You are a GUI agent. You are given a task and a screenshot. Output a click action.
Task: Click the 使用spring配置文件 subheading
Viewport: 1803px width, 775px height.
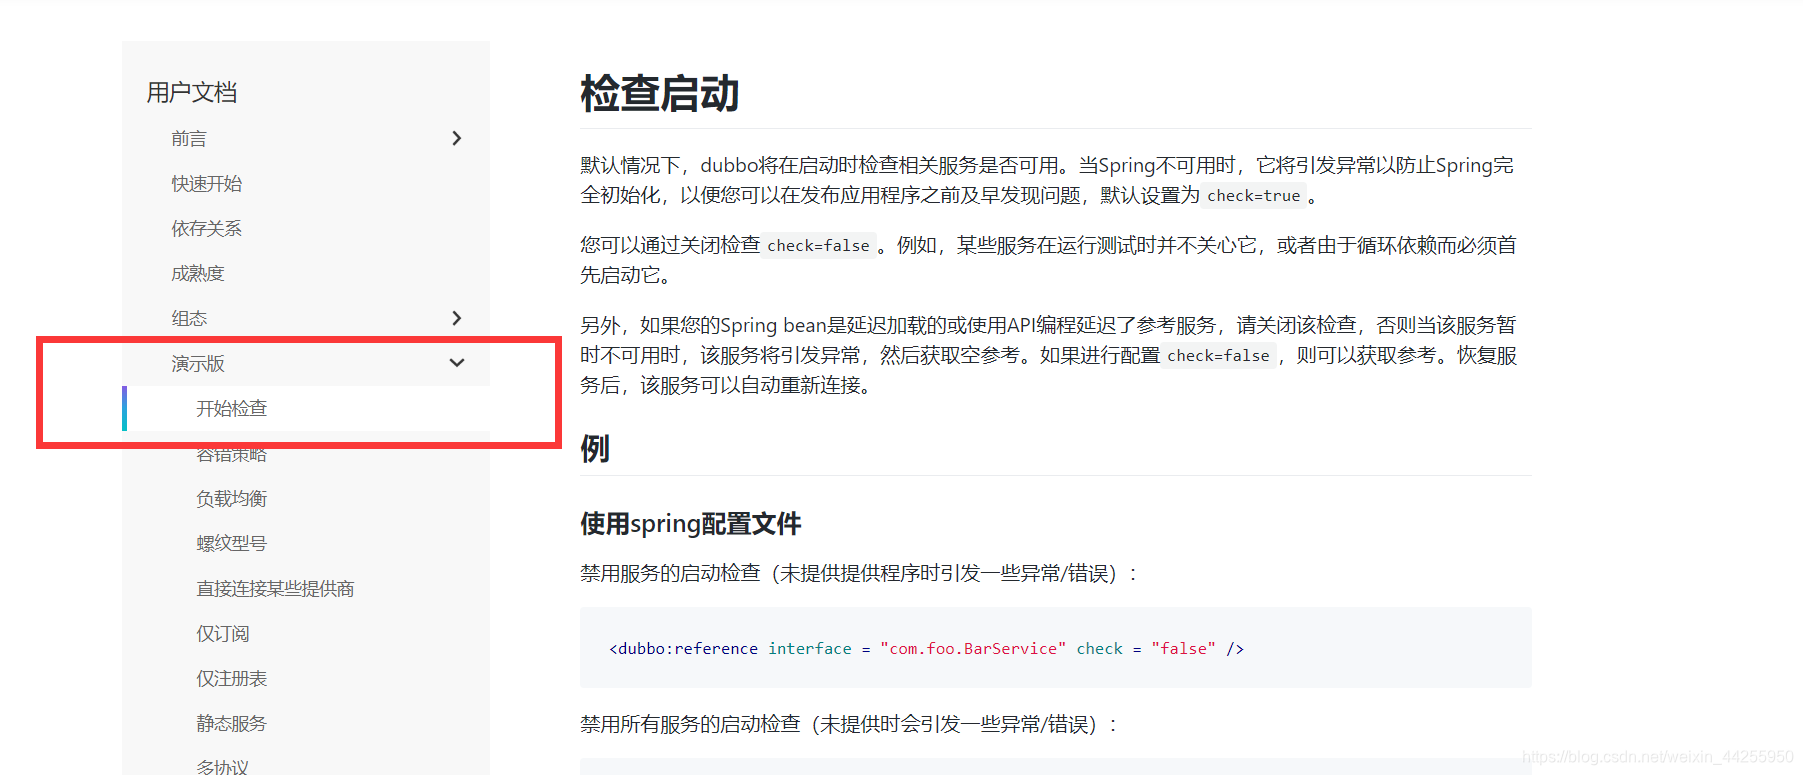(691, 523)
